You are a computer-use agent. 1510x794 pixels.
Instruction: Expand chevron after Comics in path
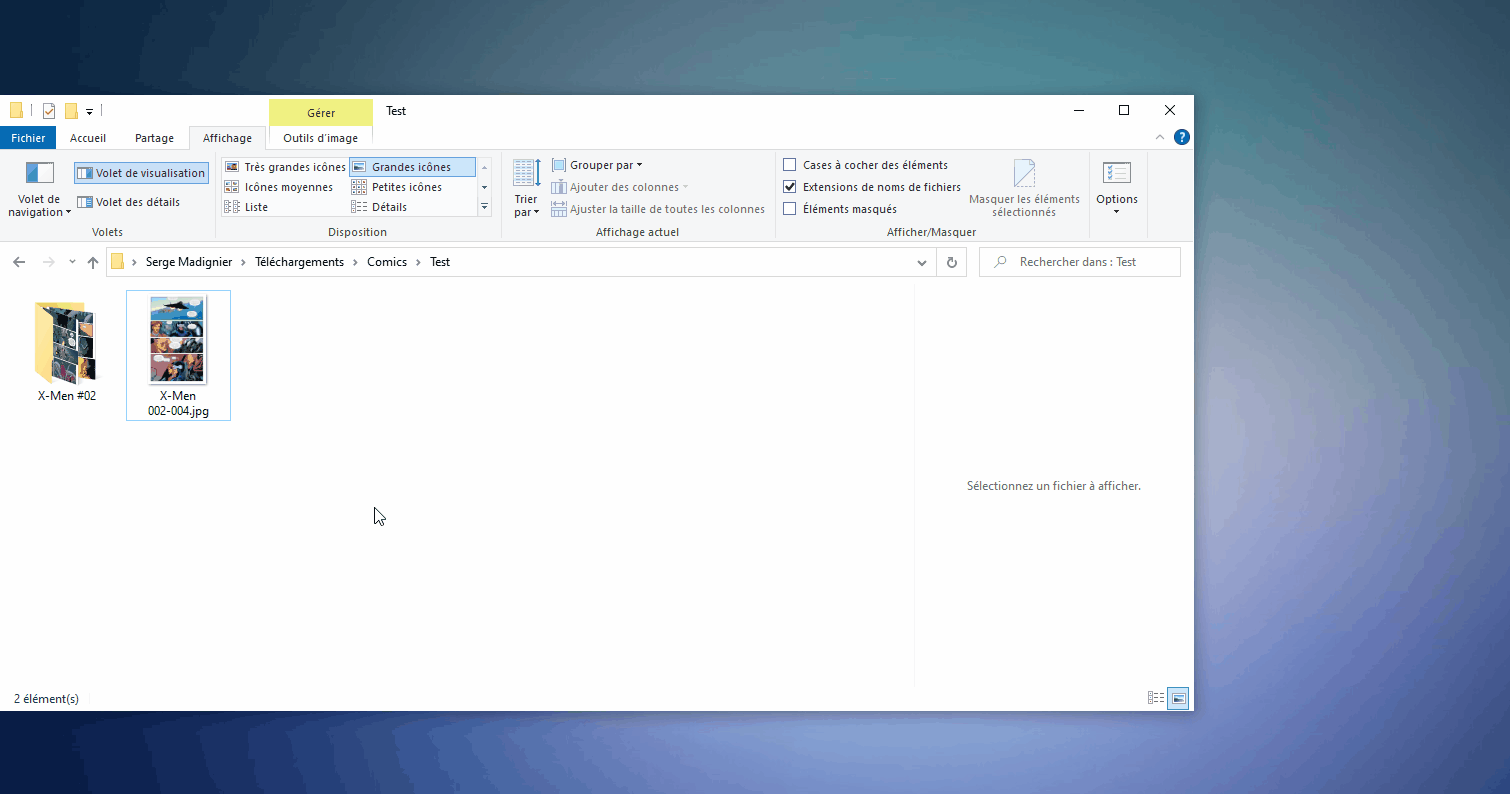click(419, 262)
